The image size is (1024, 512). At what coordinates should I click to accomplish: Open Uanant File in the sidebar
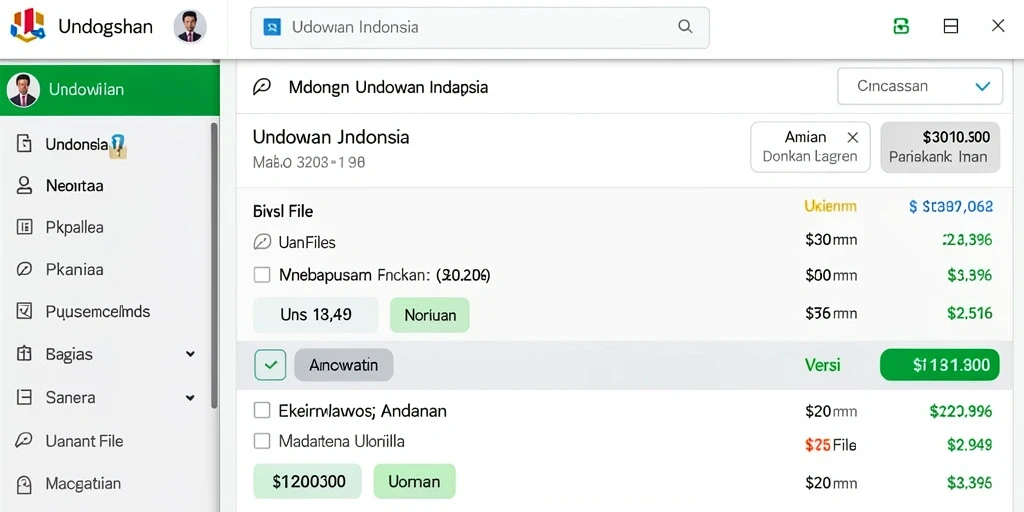[84, 441]
